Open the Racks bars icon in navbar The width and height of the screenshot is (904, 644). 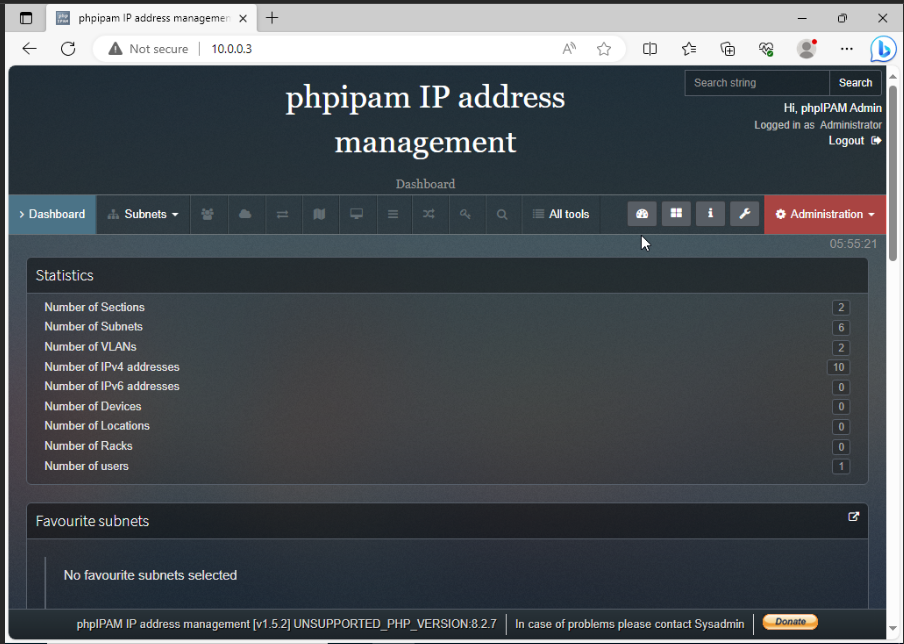click(x=393, y=214)
